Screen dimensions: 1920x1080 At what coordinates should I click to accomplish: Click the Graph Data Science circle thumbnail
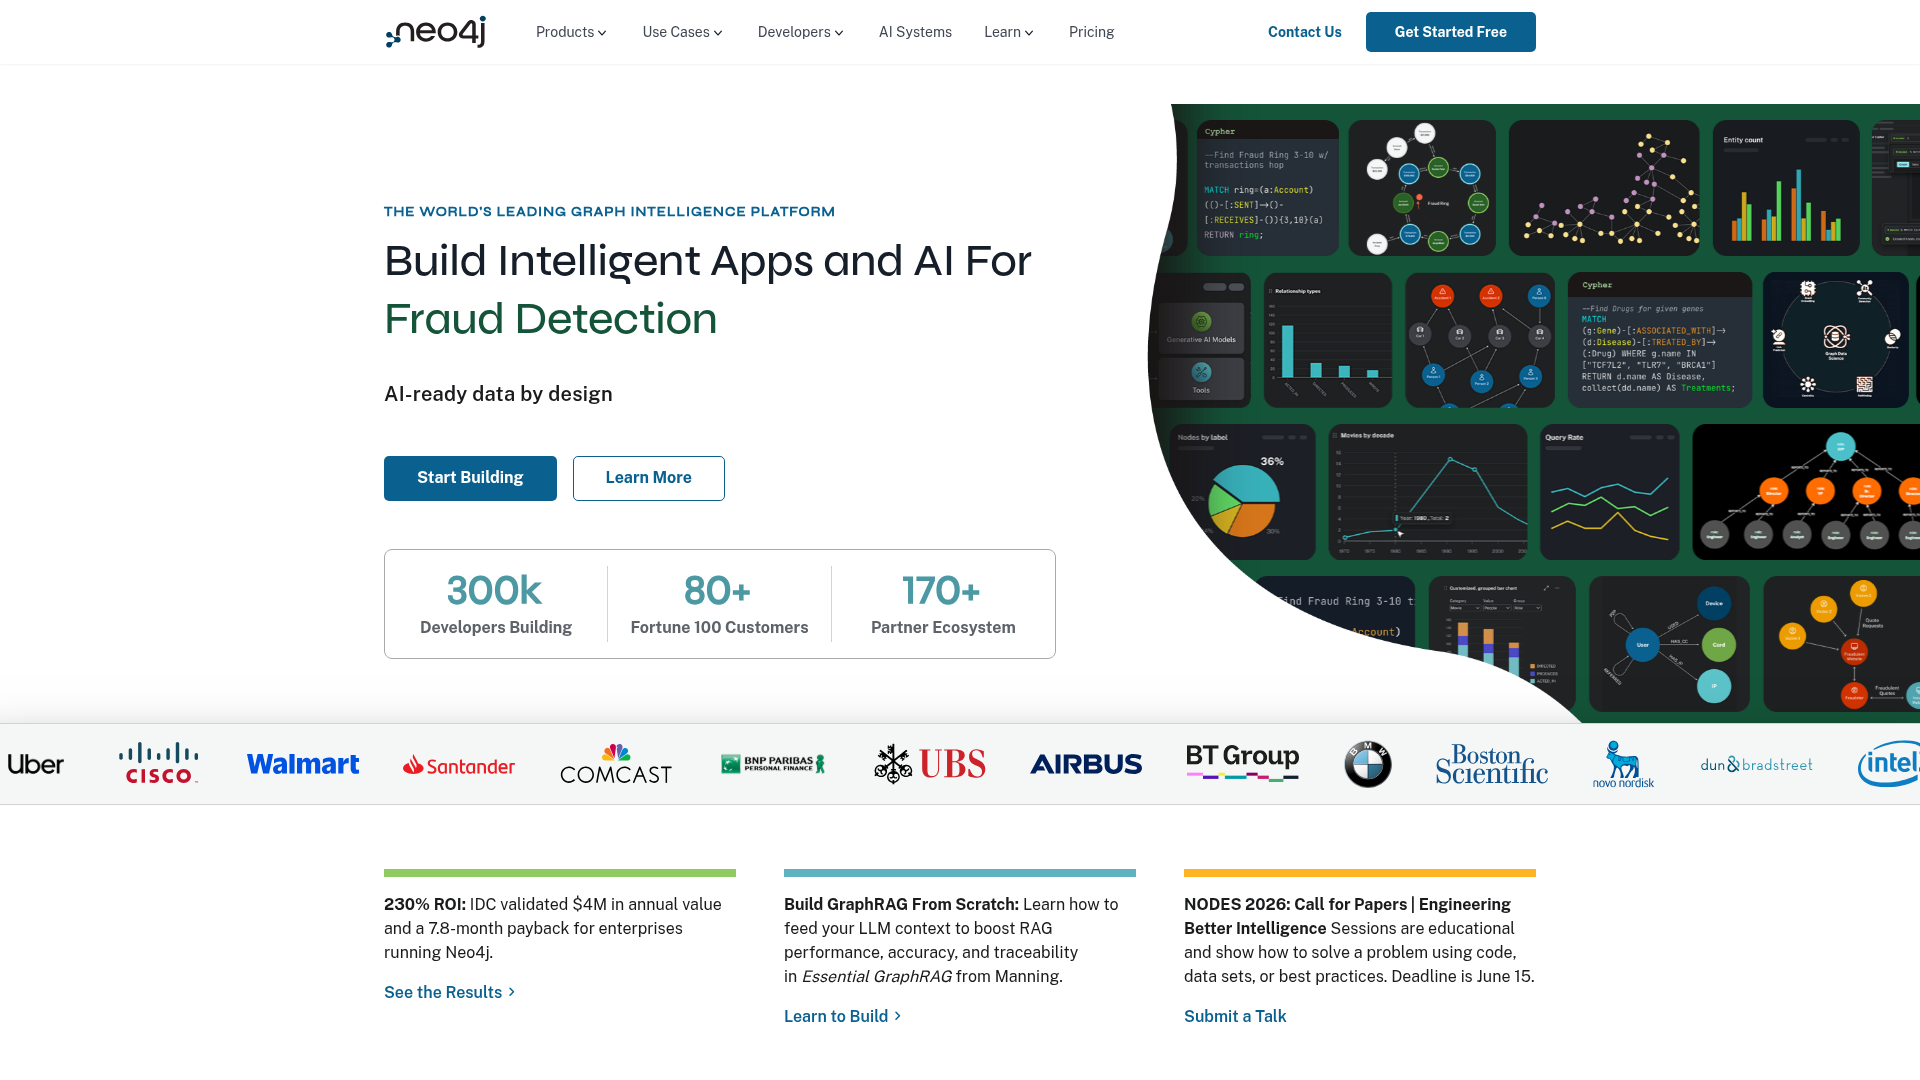click(x=1836, y=340)
